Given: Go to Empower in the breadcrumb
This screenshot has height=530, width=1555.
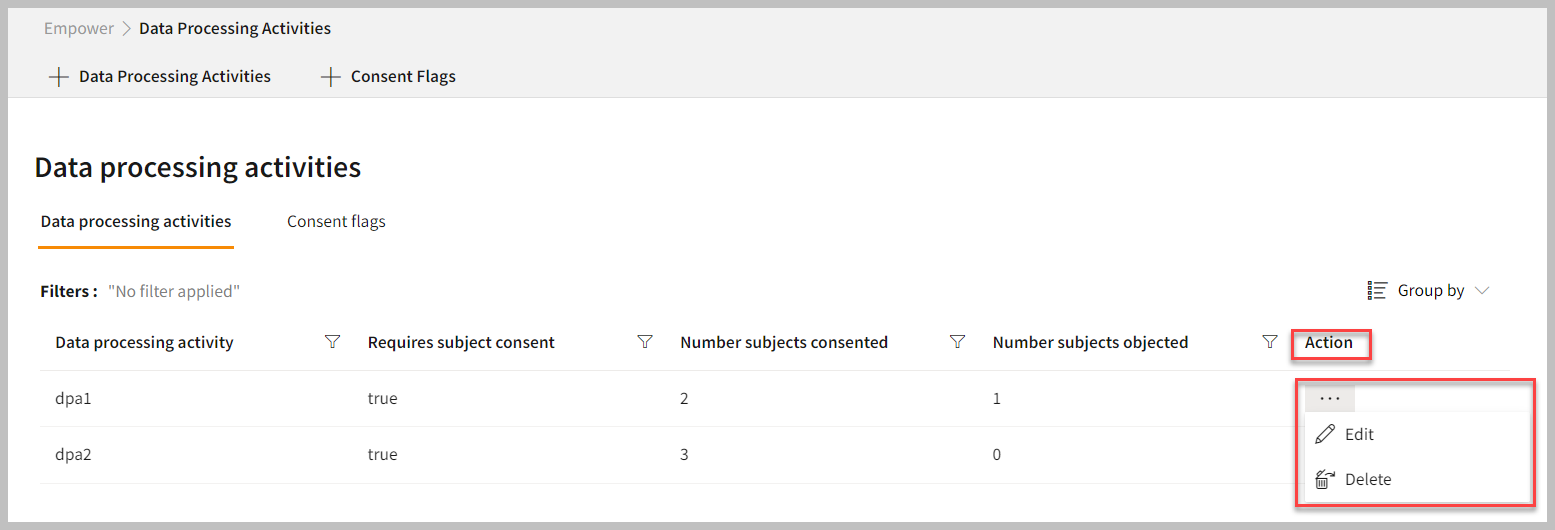Looking at the screenshot, I should (x=79, y=28).
